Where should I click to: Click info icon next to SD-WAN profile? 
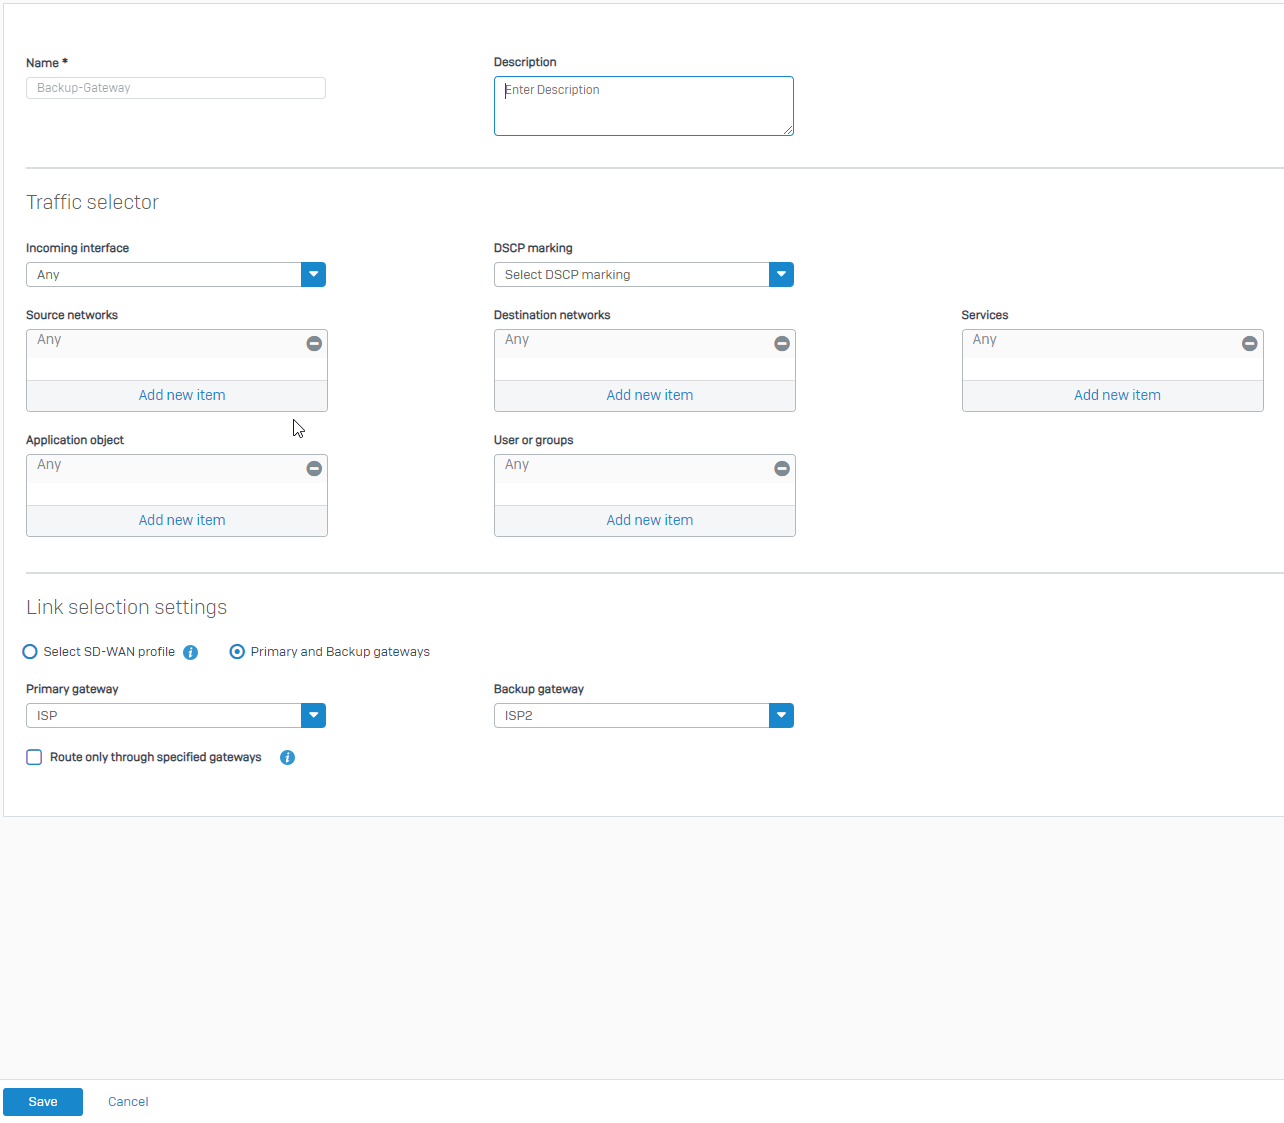click(191, 652)
